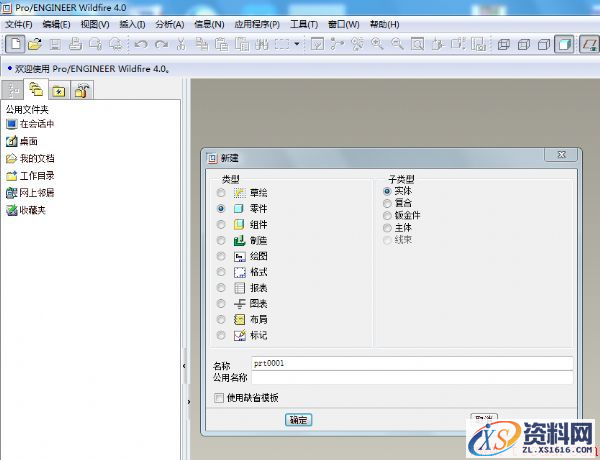The width and height of the screenshot is (600, 460).
Task: Switch to the Folder Browser navigator tab
Action: click(36, 90)
